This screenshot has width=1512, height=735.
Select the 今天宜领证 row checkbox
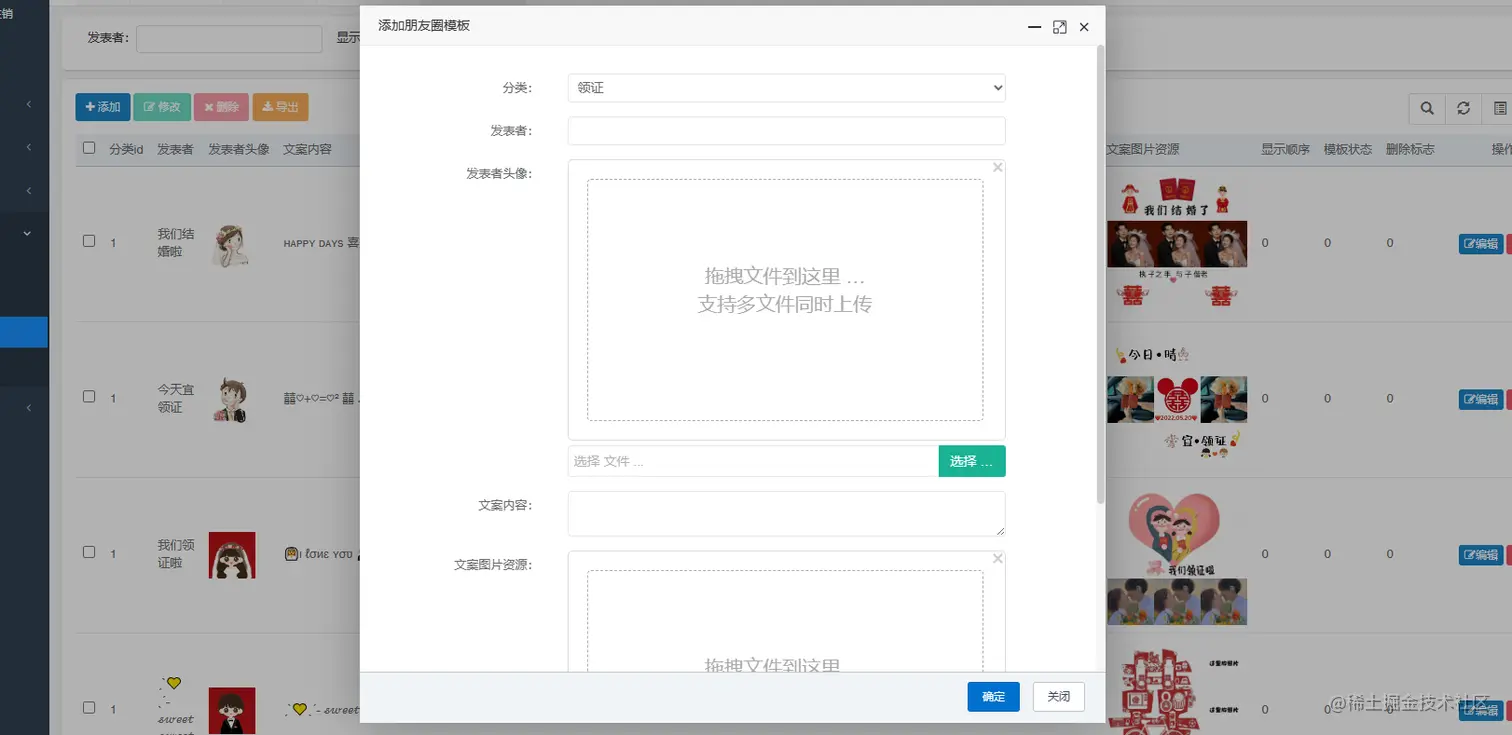coord(89,397)
